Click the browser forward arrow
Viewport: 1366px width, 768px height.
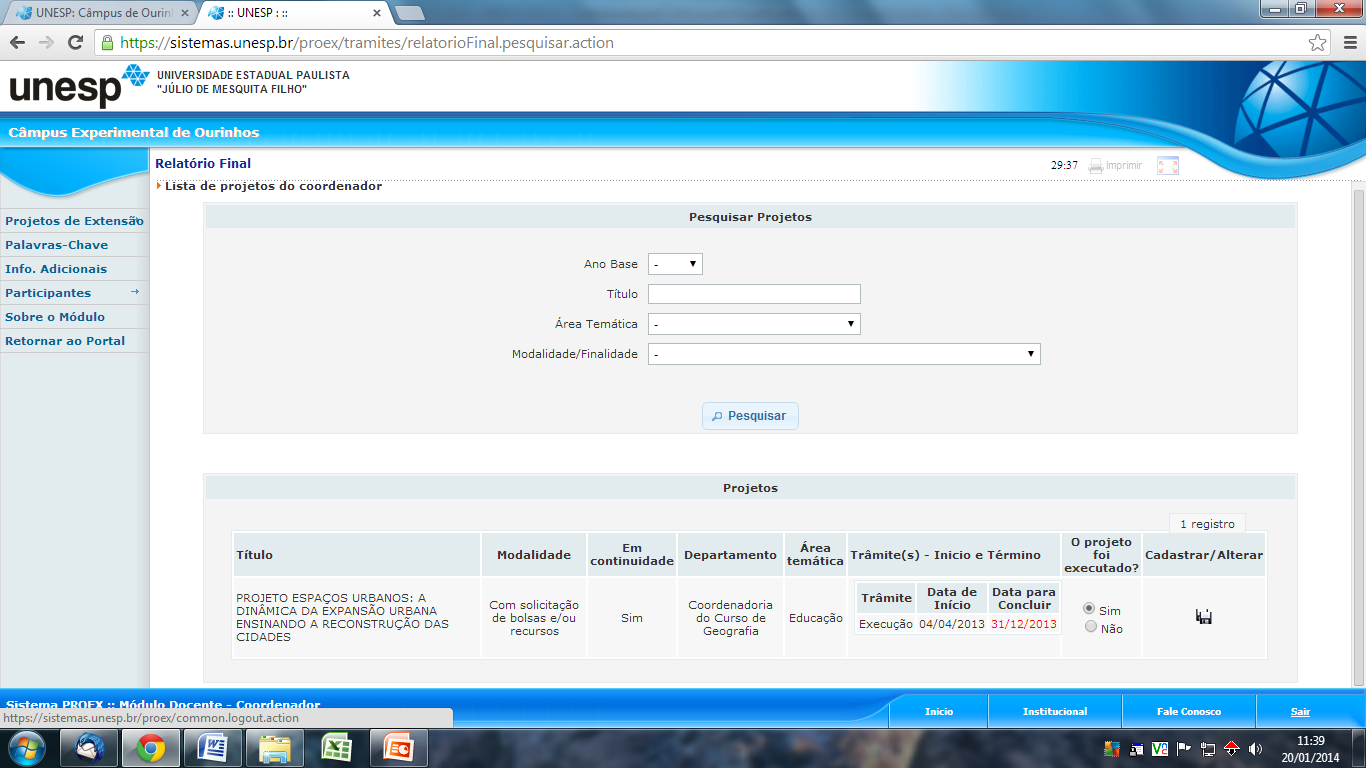[46, 43]
